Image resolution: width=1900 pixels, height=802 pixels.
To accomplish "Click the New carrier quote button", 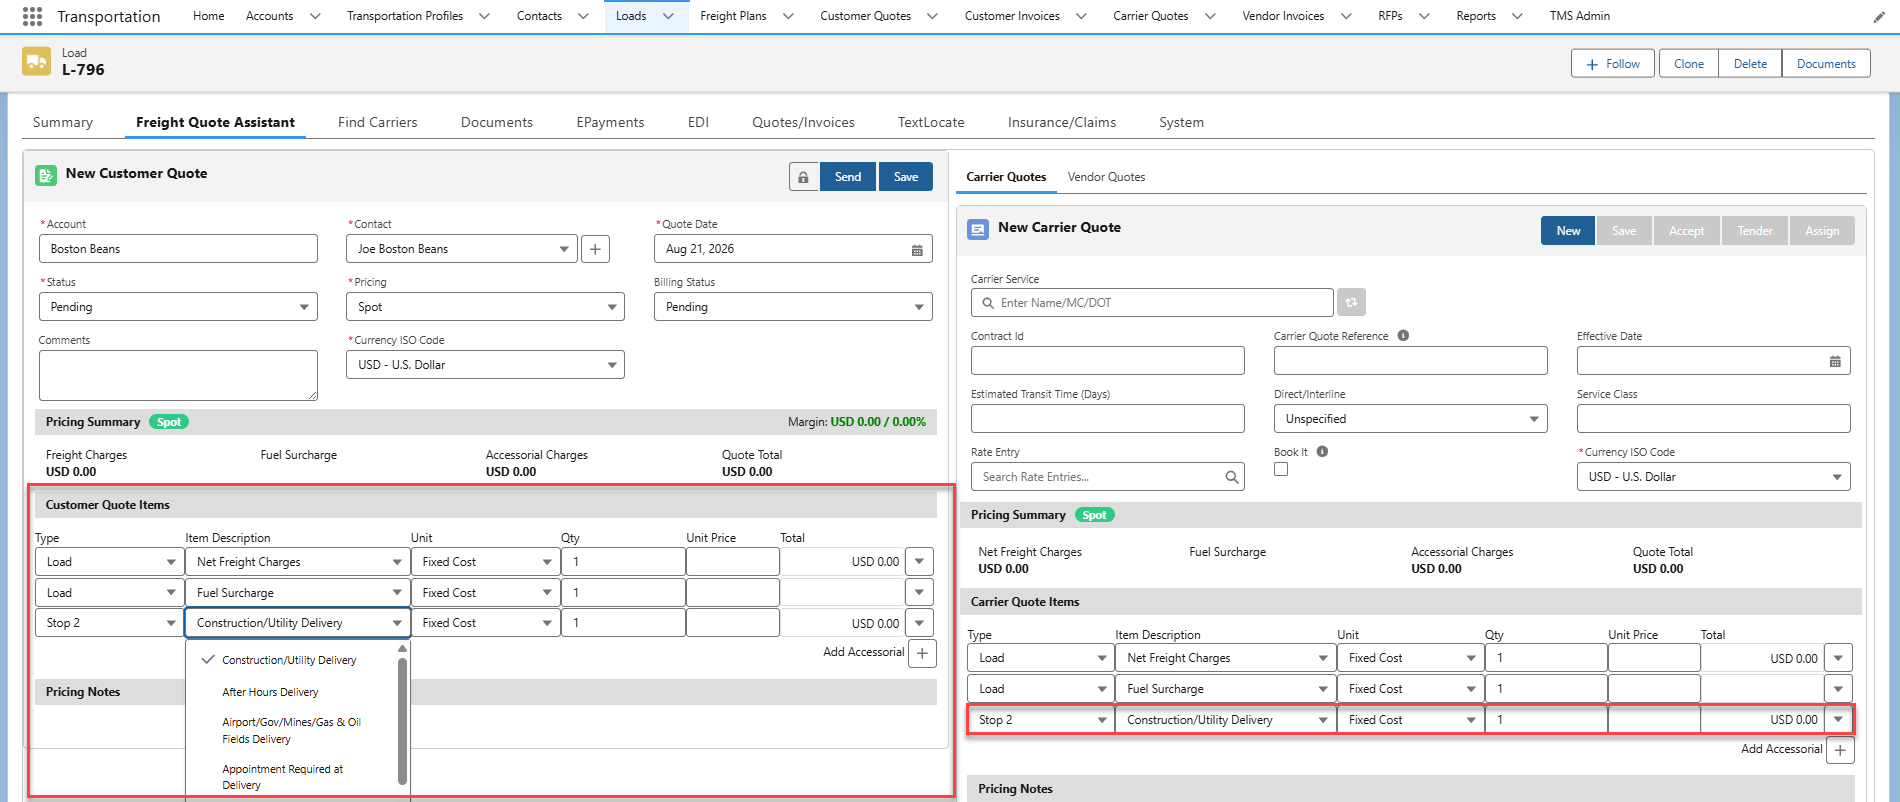I will [1568, 231].
